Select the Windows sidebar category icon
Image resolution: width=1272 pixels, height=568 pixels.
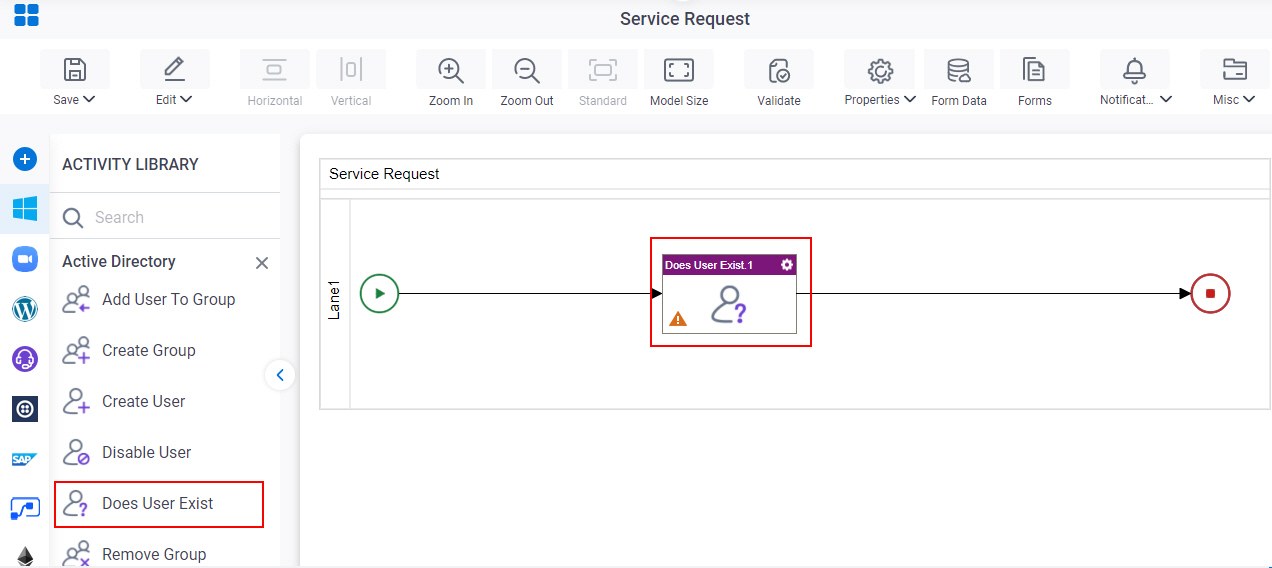(25, 209)
